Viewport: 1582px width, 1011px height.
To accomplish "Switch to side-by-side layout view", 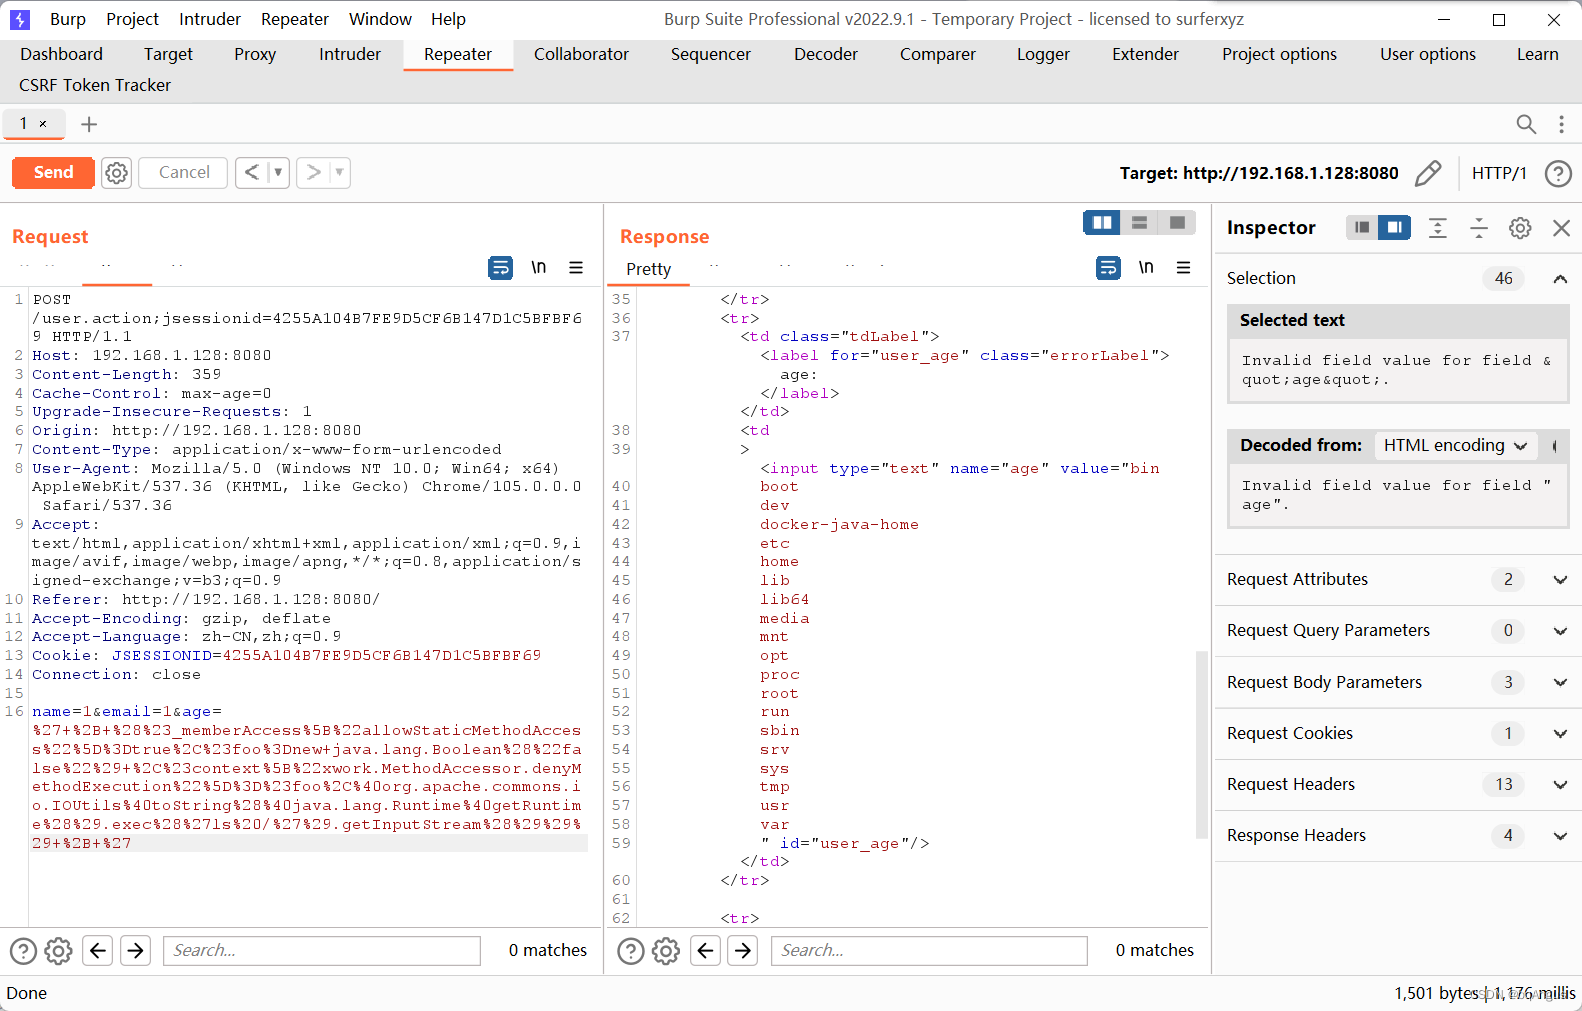I will coord(1102,222).
